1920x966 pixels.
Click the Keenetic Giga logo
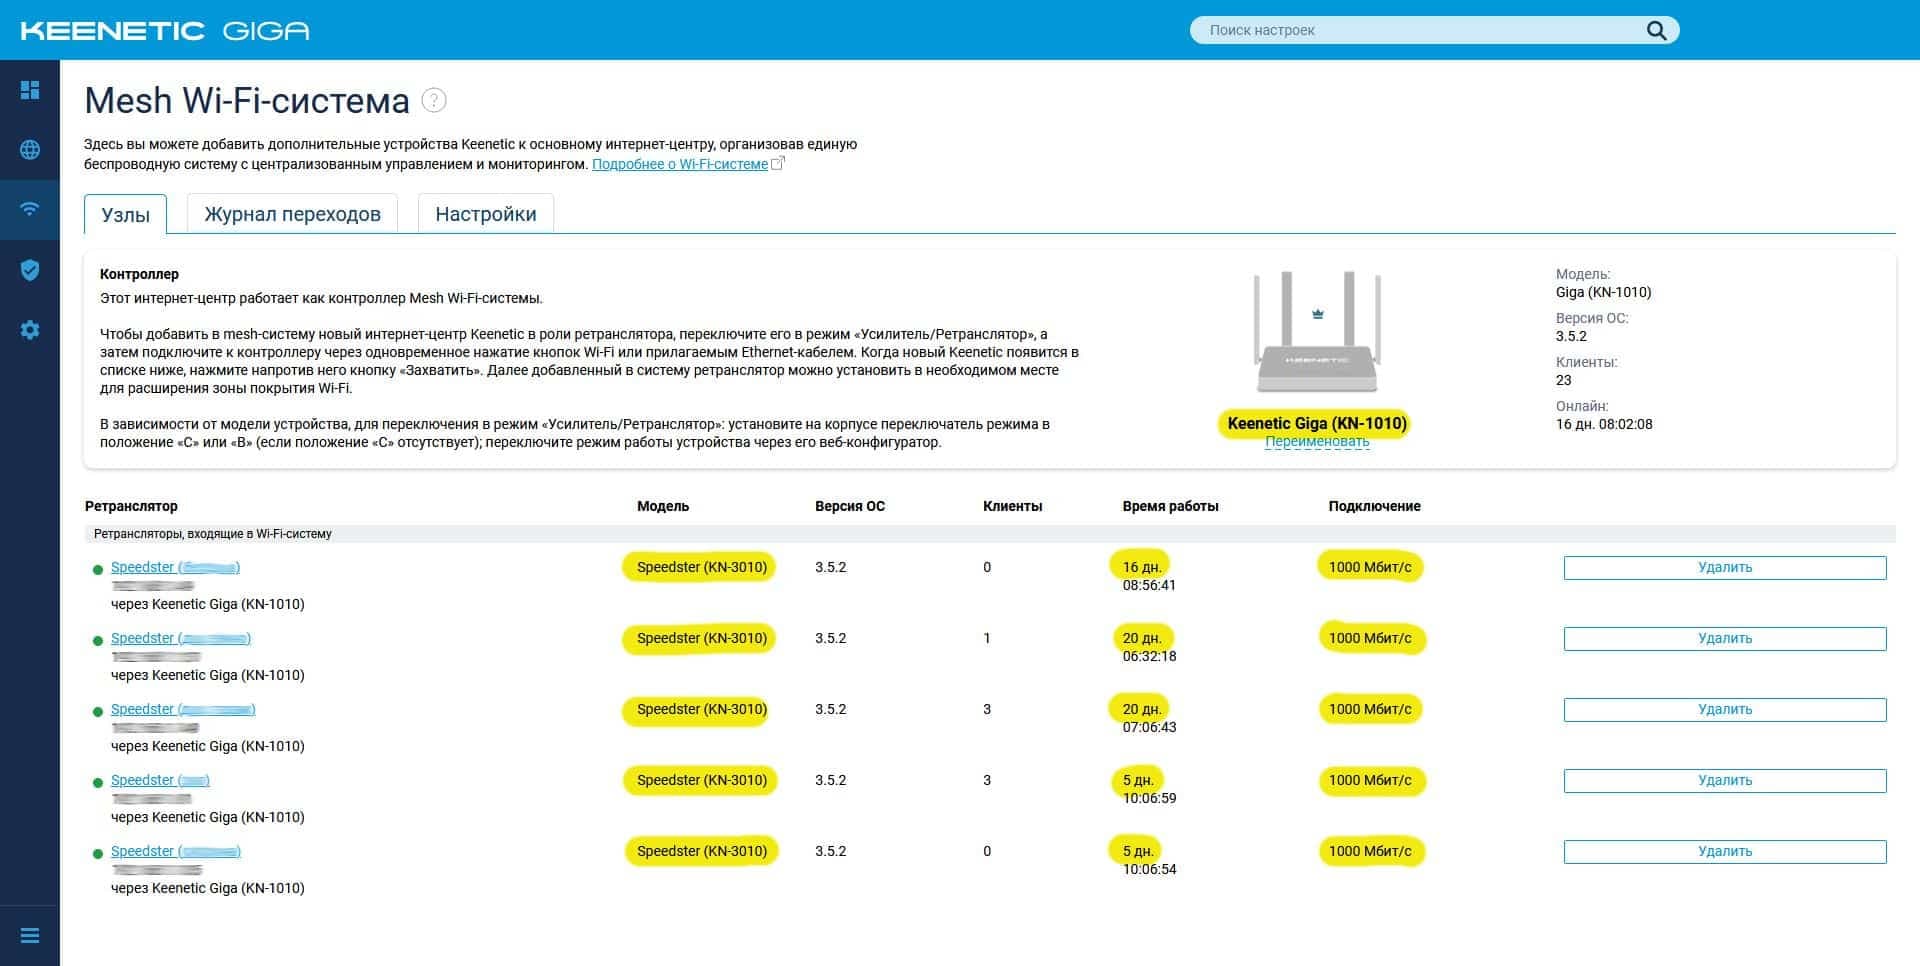coord(165,31)
